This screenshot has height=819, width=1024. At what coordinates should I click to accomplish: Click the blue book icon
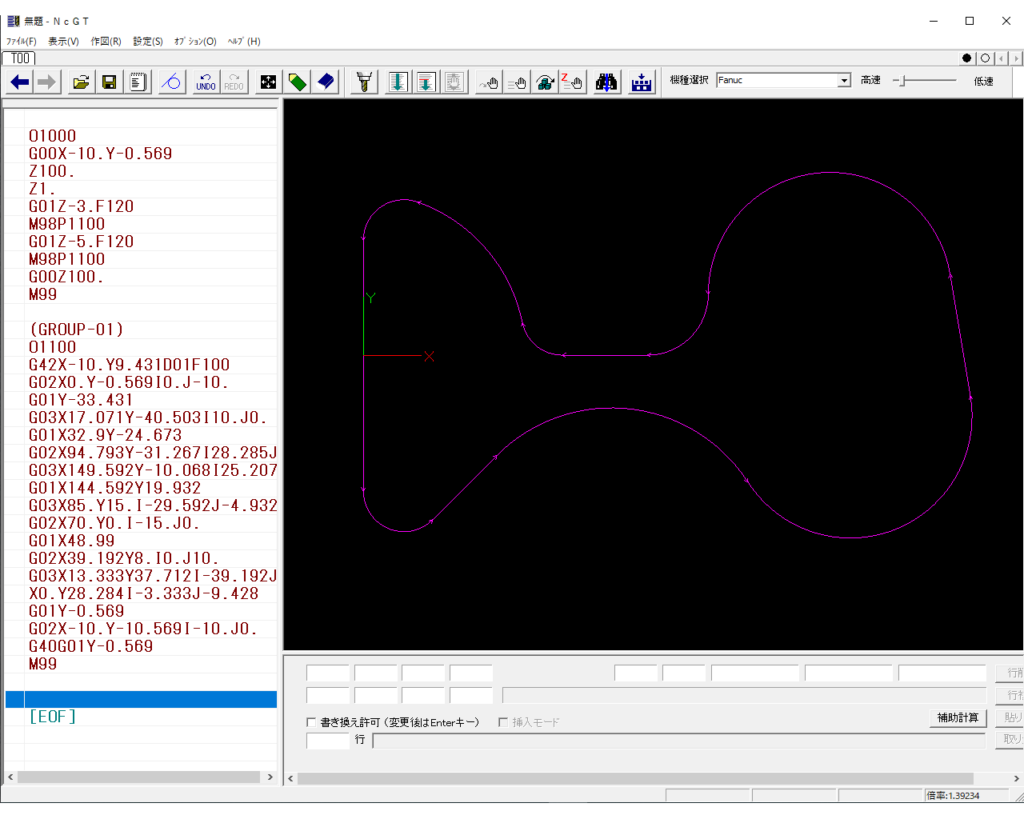tap(326, 82)
